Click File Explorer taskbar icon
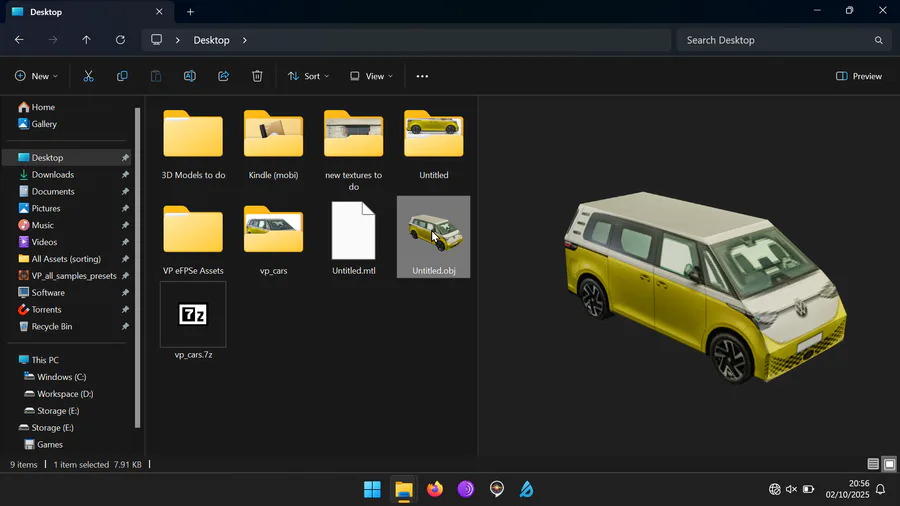The image size is (900, 506). [x=404, y=489]
